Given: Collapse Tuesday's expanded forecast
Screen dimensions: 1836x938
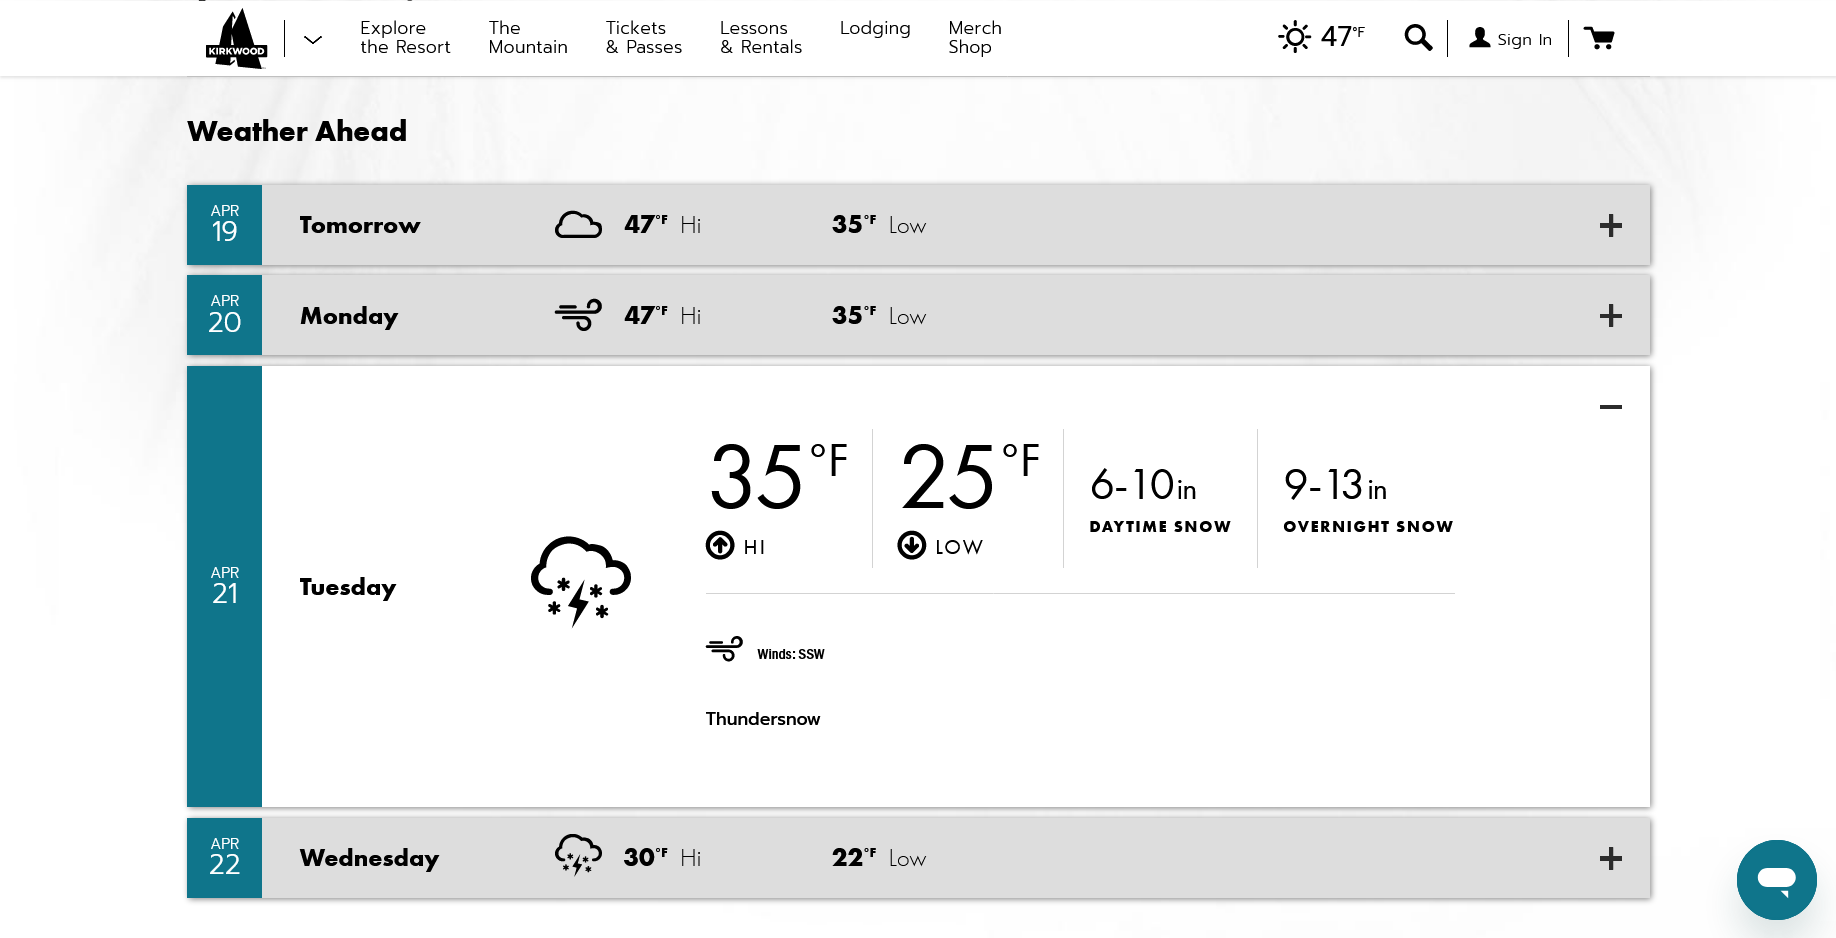Looking at the screenshot, I should point(1611,407).
